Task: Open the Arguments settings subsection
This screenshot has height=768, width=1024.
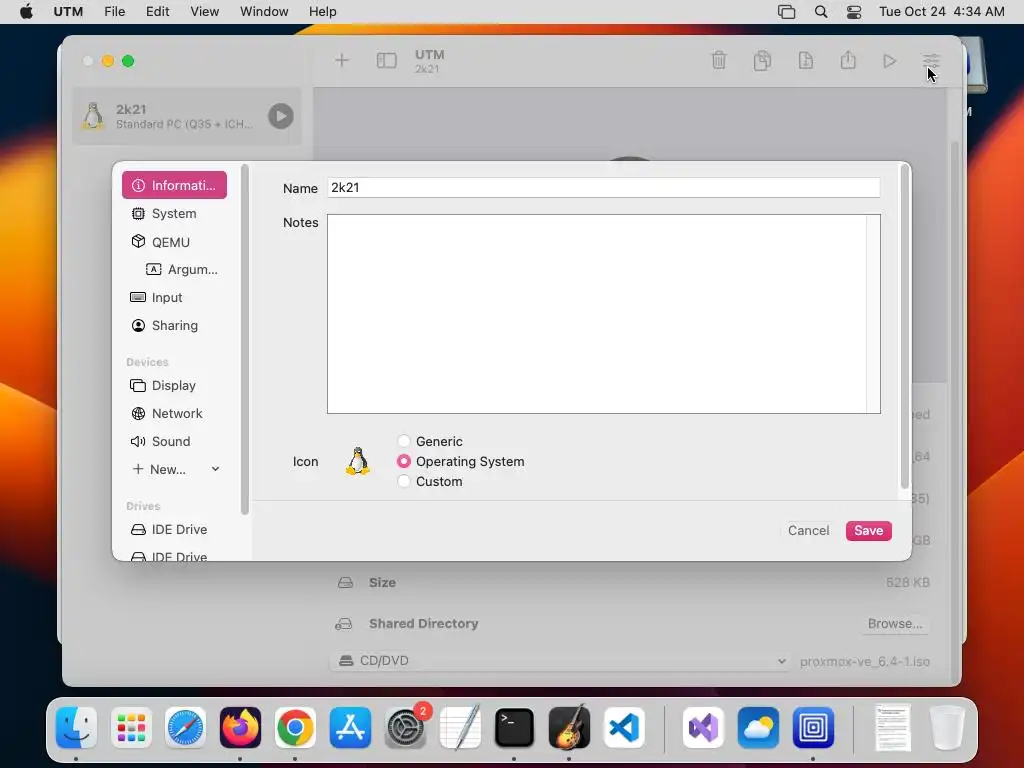Action: 181,269
